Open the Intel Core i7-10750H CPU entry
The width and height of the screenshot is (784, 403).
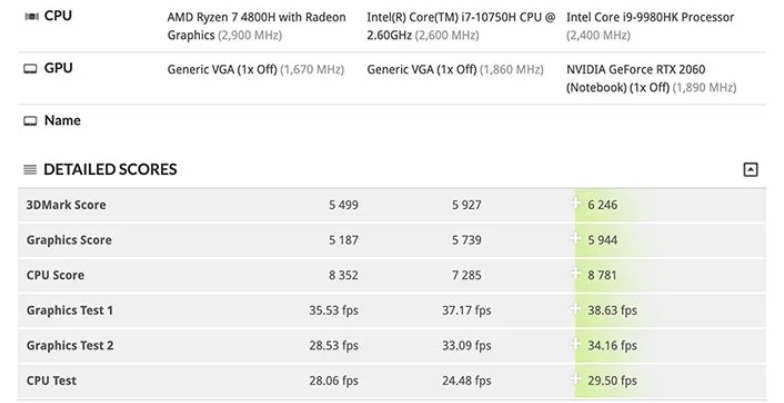459,17
